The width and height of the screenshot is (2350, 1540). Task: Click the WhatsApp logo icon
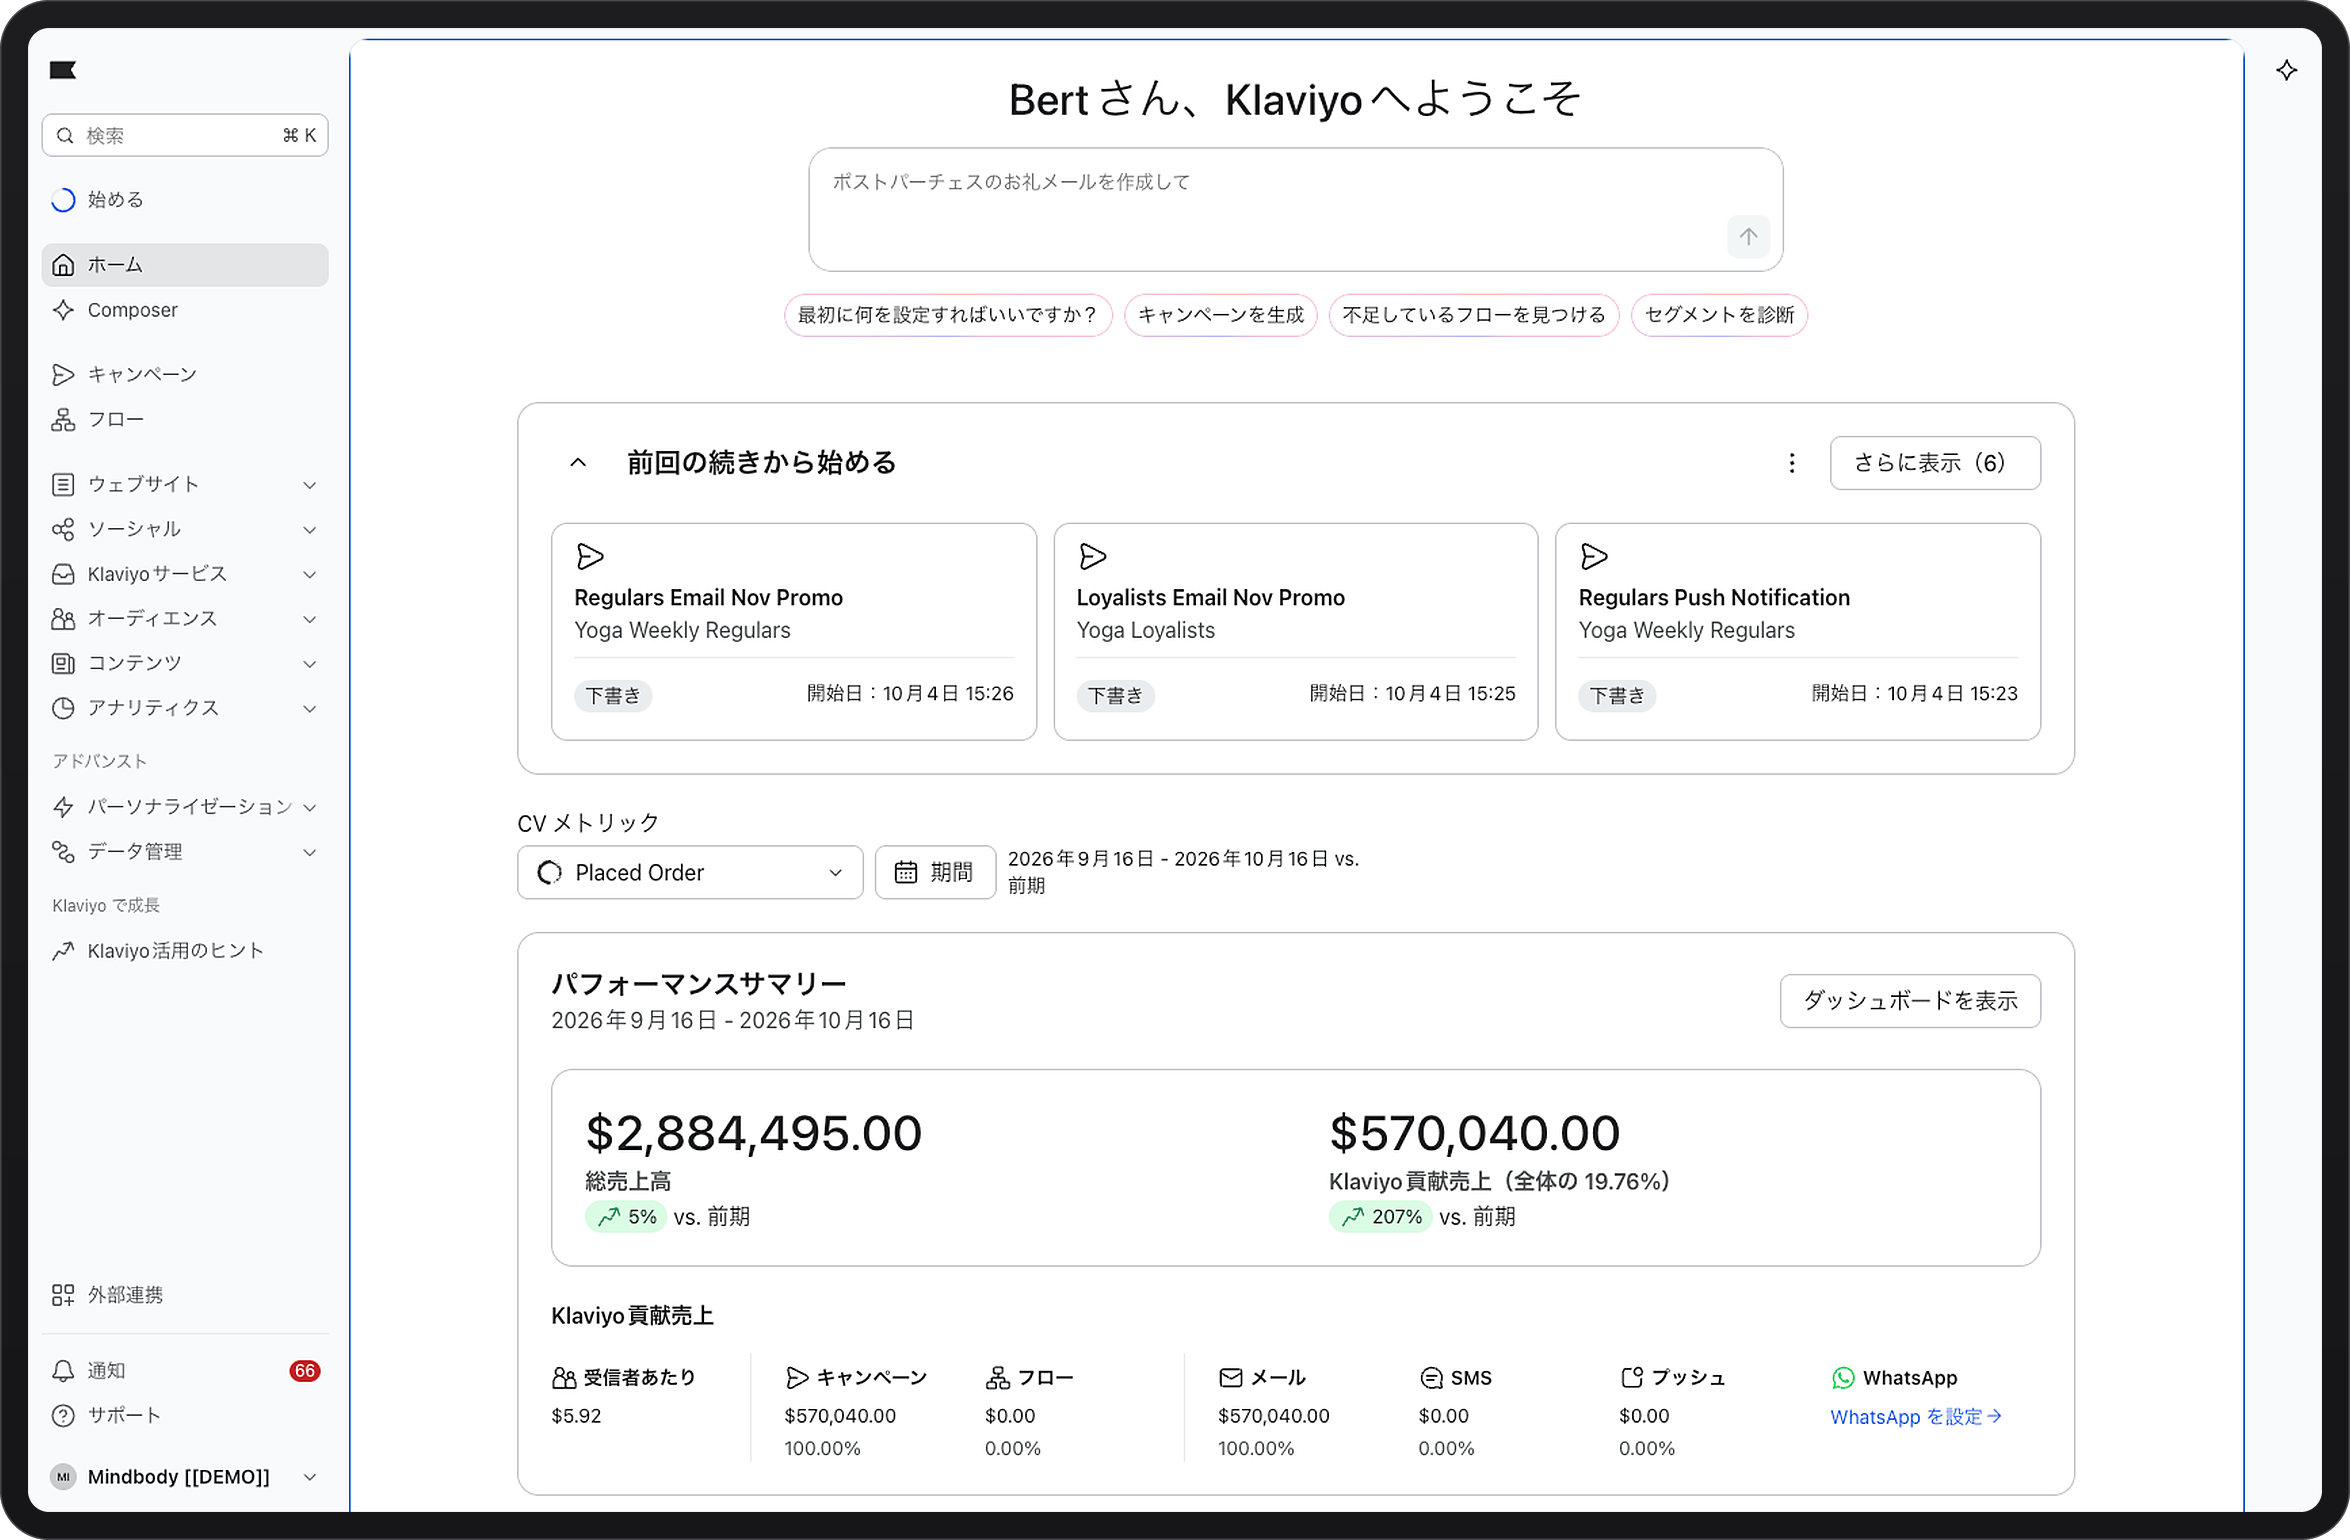click(x=1843, y=1378)
